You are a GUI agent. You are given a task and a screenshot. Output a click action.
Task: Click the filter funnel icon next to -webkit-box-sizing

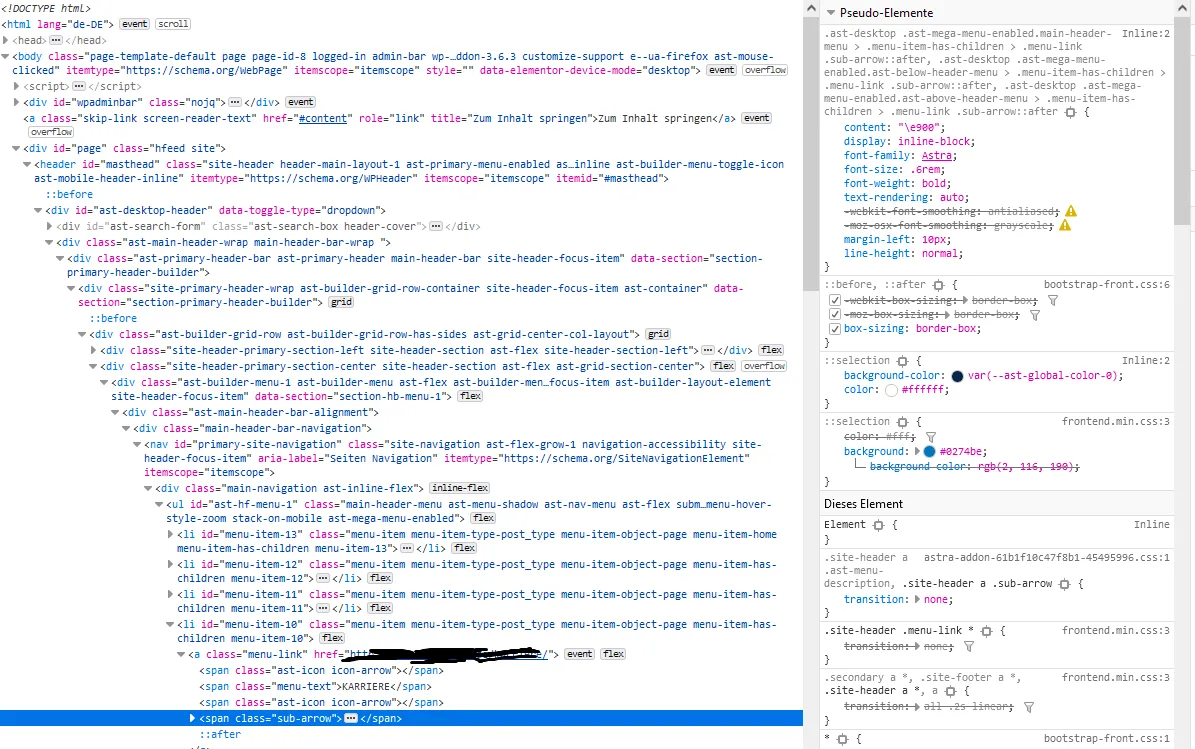(1052, 300)
